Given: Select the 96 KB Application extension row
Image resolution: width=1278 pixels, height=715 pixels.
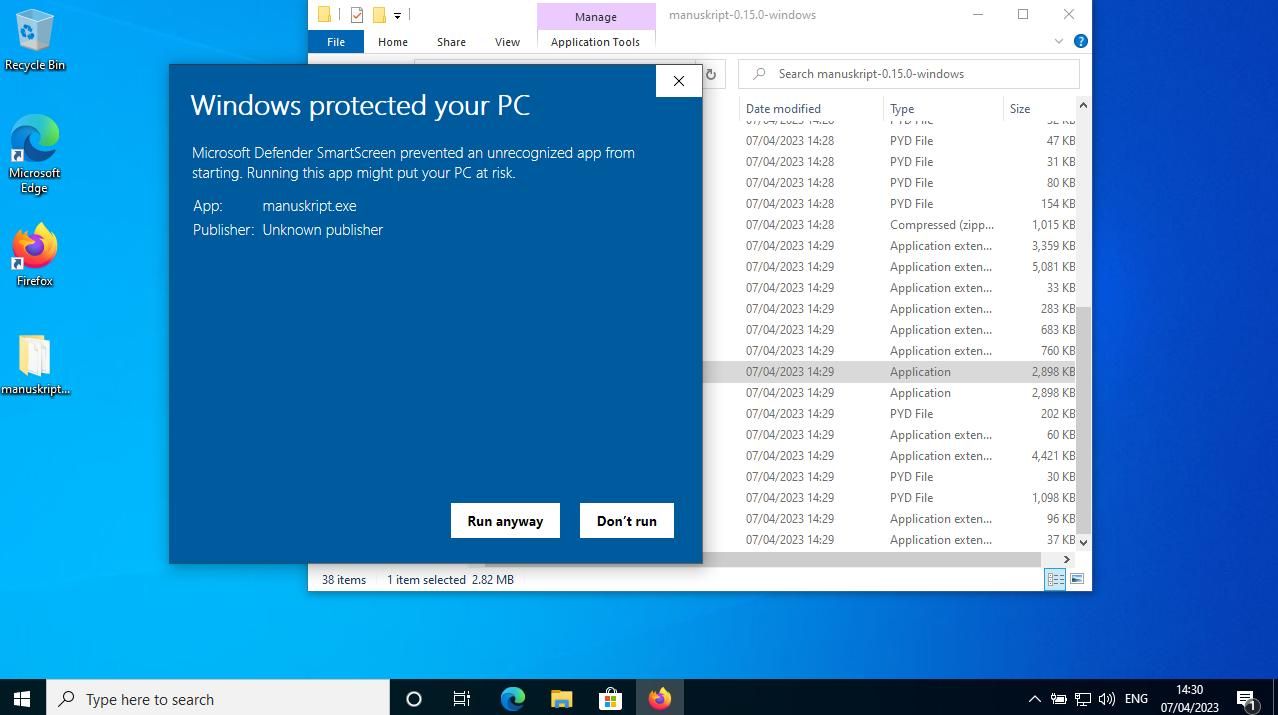Looking at the screenshot, I should [x=890, y=519].
